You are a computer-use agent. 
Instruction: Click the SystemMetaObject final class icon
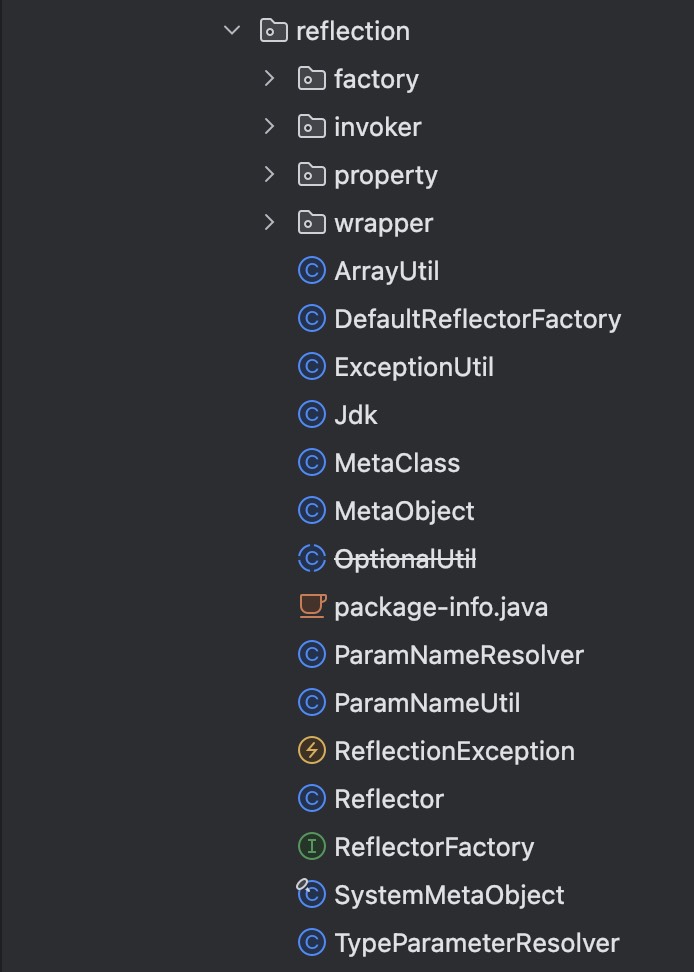(x=312, y=895)
